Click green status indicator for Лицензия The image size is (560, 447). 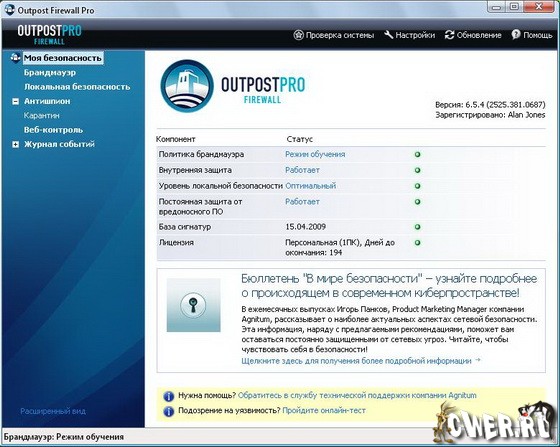click(417, 243)
